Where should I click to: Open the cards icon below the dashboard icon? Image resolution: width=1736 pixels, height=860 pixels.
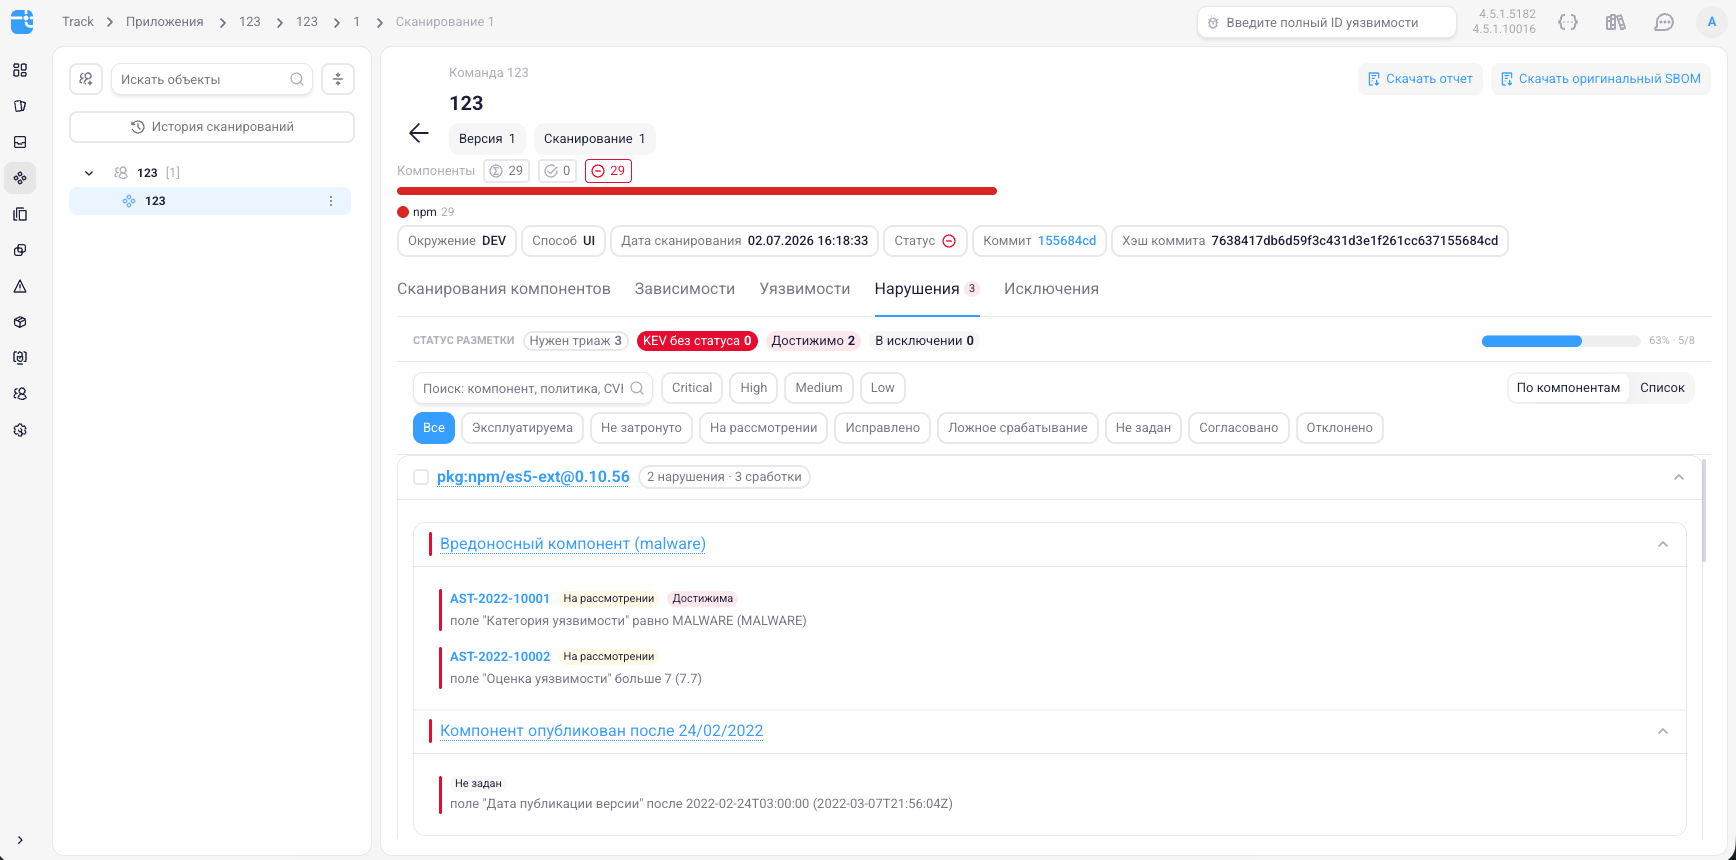20,106
